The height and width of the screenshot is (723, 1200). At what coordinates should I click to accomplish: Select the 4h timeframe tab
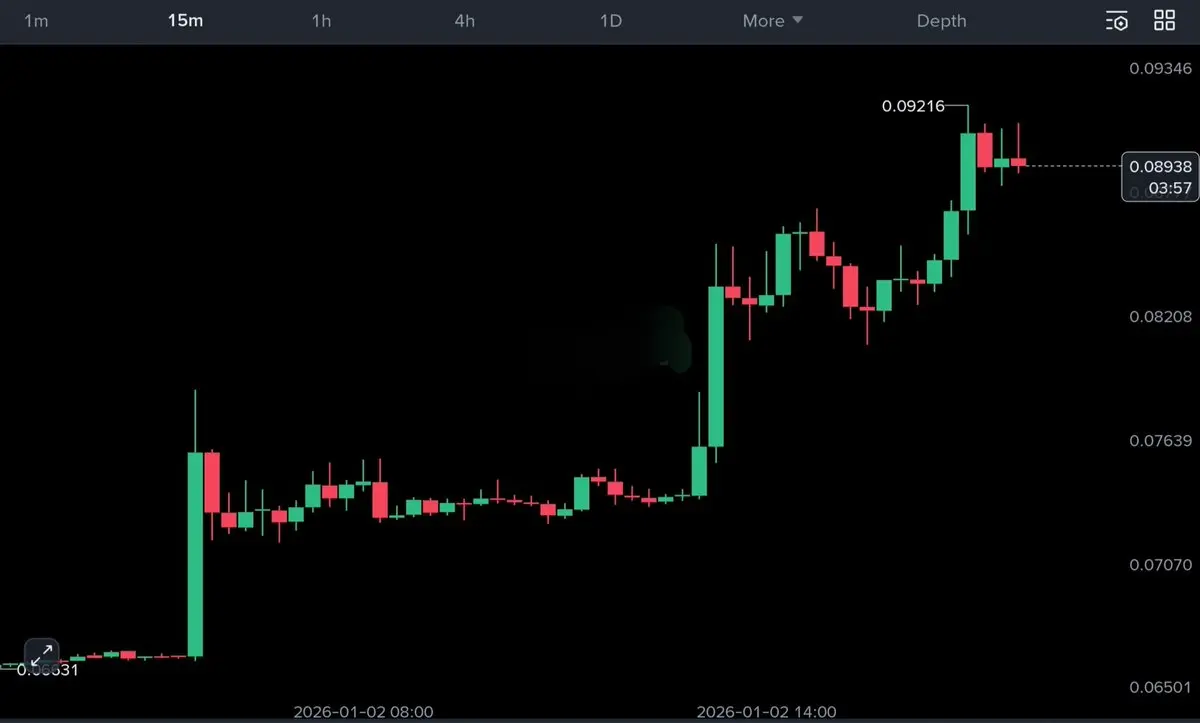[x=465, y=21]
